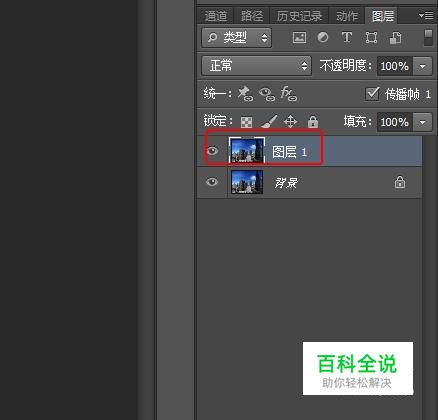Lock layer position move icon
This screenshot has width=438, height=420.
pos(290,122)
